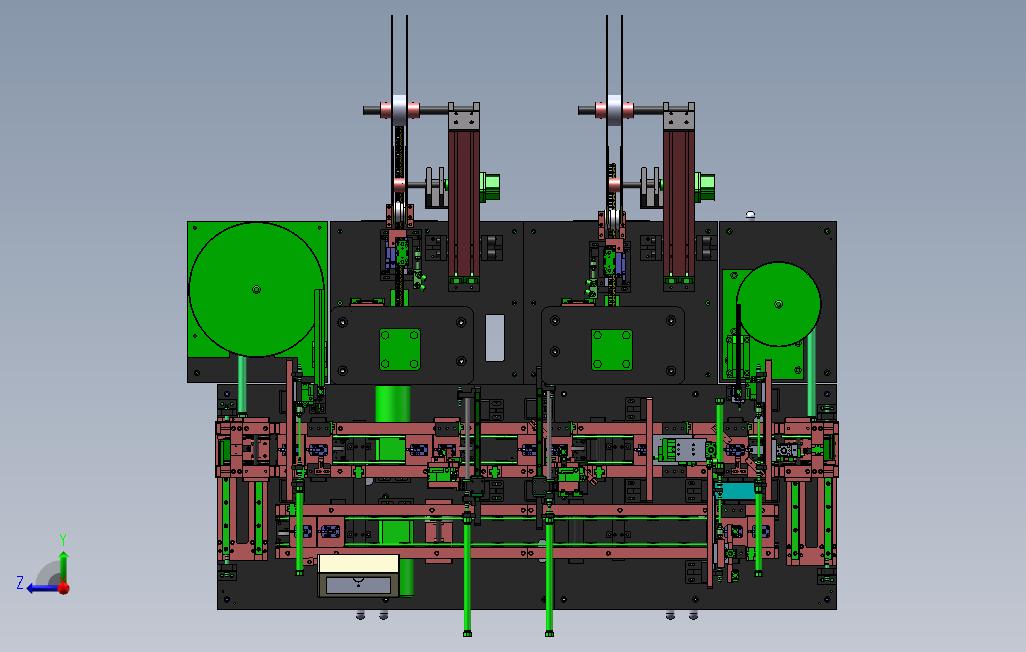The height and width of the screenshot is (652, 1026).
Task: Select the green hex knob beside left column
Action: click(489, 187)
